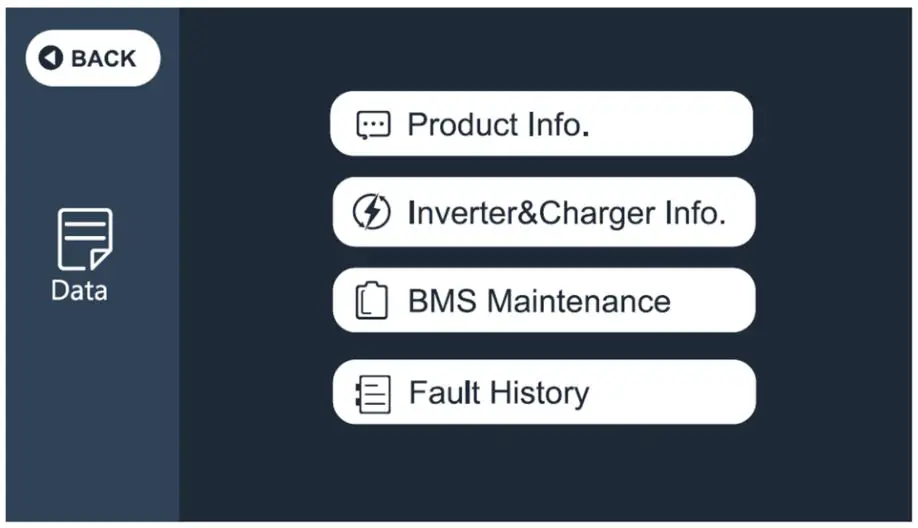Click the back arrow icon
Viewport: 918px width, 528px height.
click(x=51, y=58)
